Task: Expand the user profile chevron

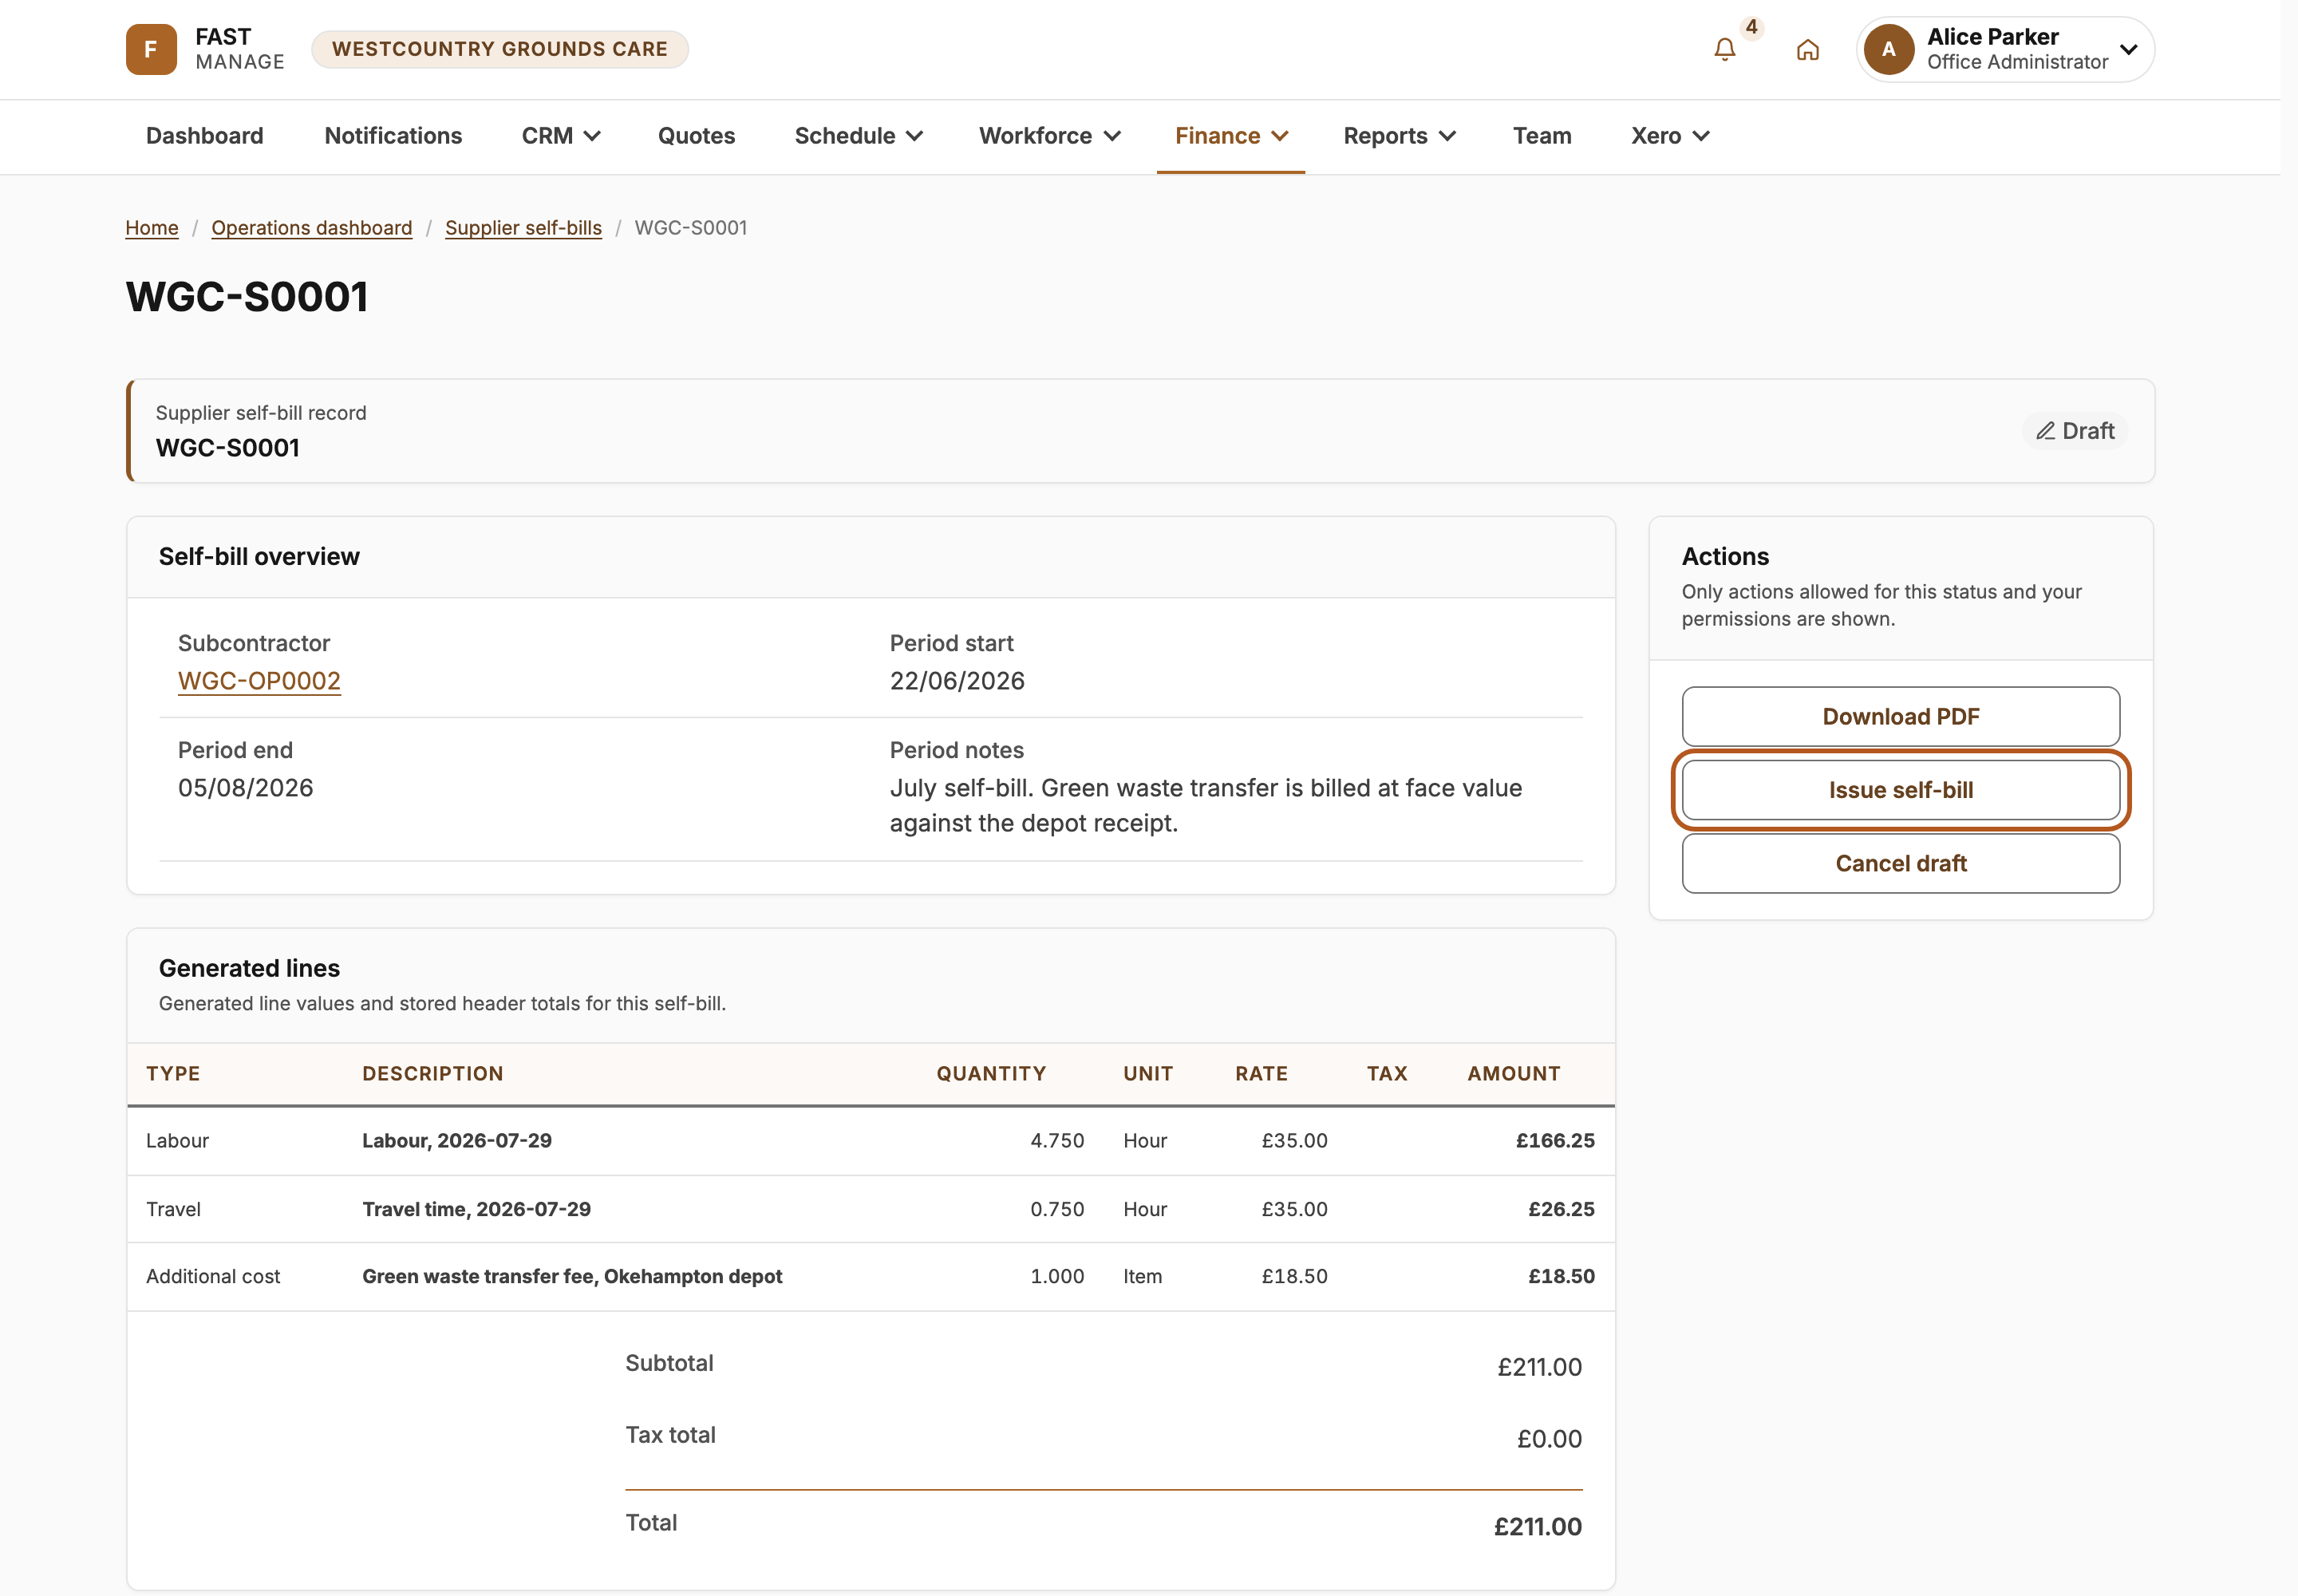Action: 2129,49
